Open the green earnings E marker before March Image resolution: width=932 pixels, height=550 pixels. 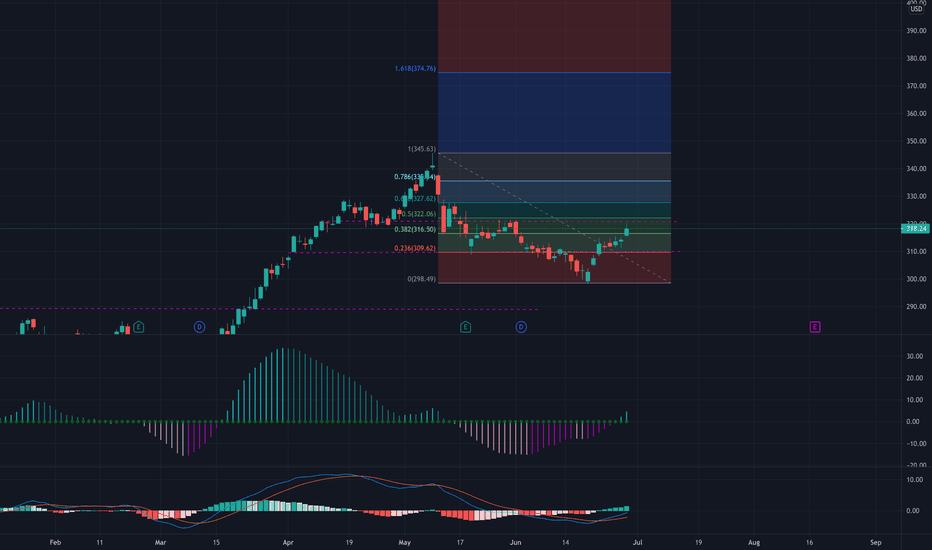point(138,327)
